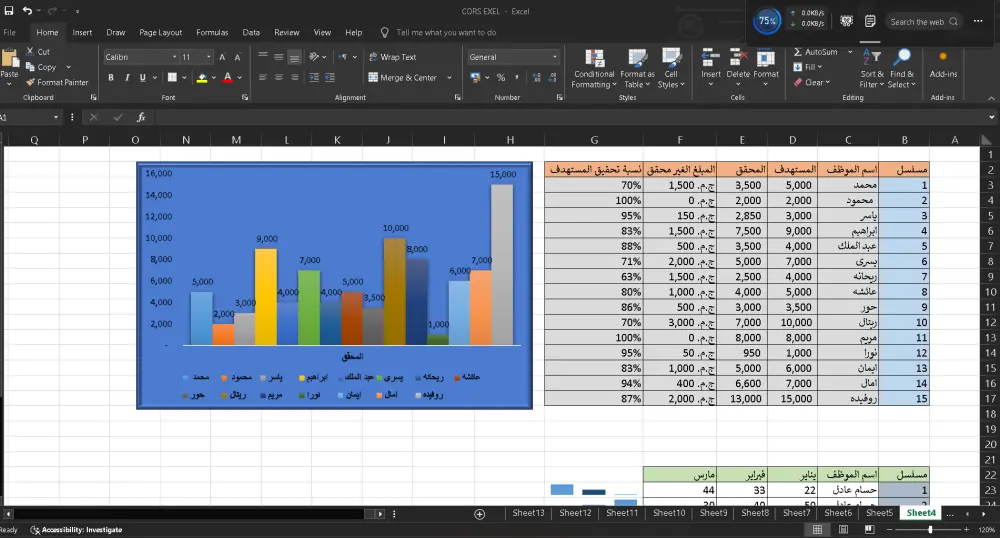The image size is (1000, 538).
Task: Activate the Format Painter brush
Action: (57, 82)
